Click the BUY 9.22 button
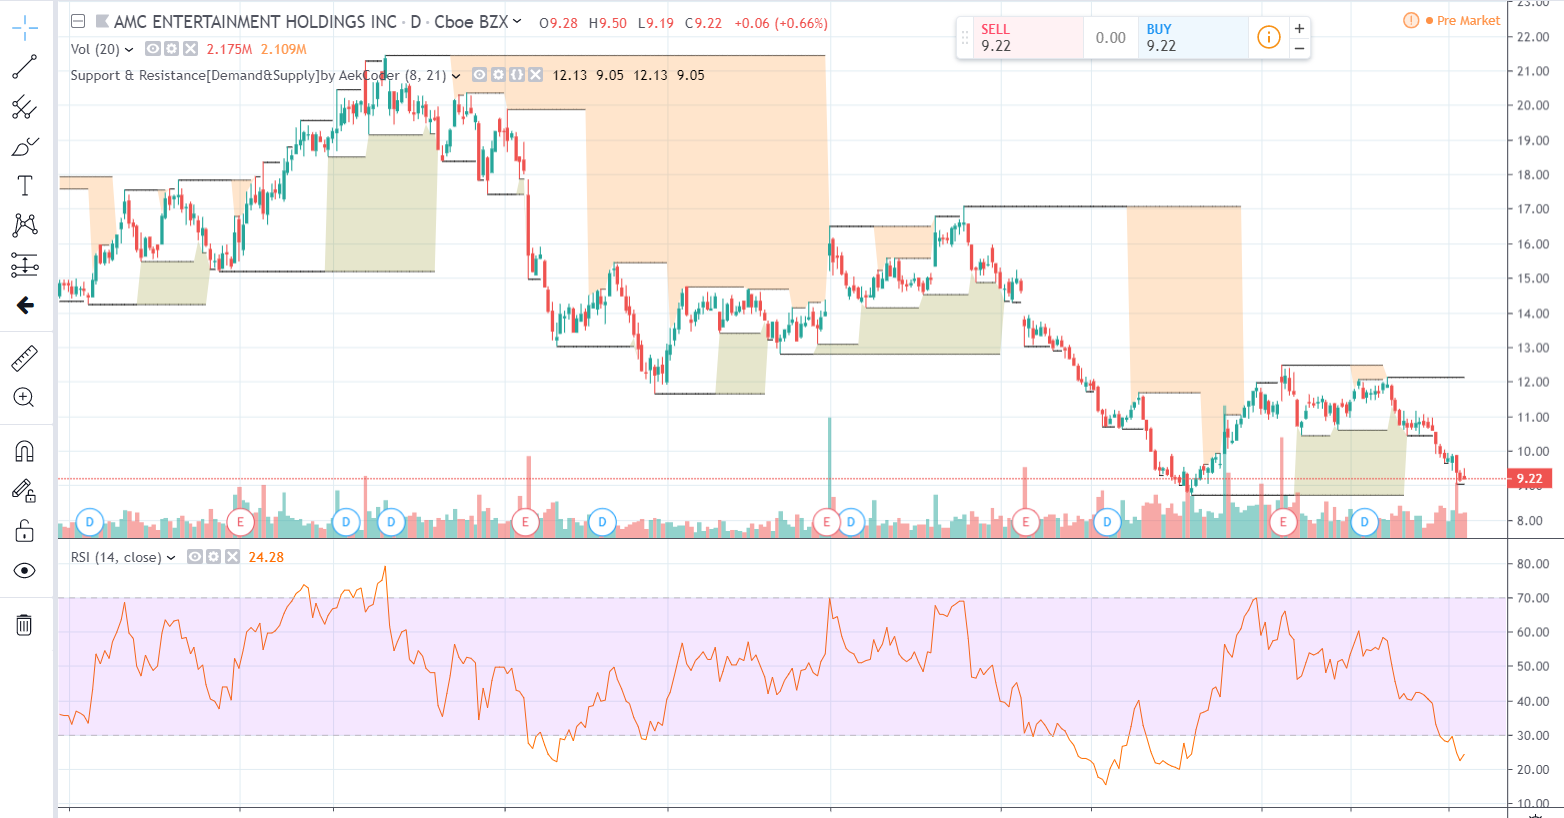 (x=1191, y=38)
